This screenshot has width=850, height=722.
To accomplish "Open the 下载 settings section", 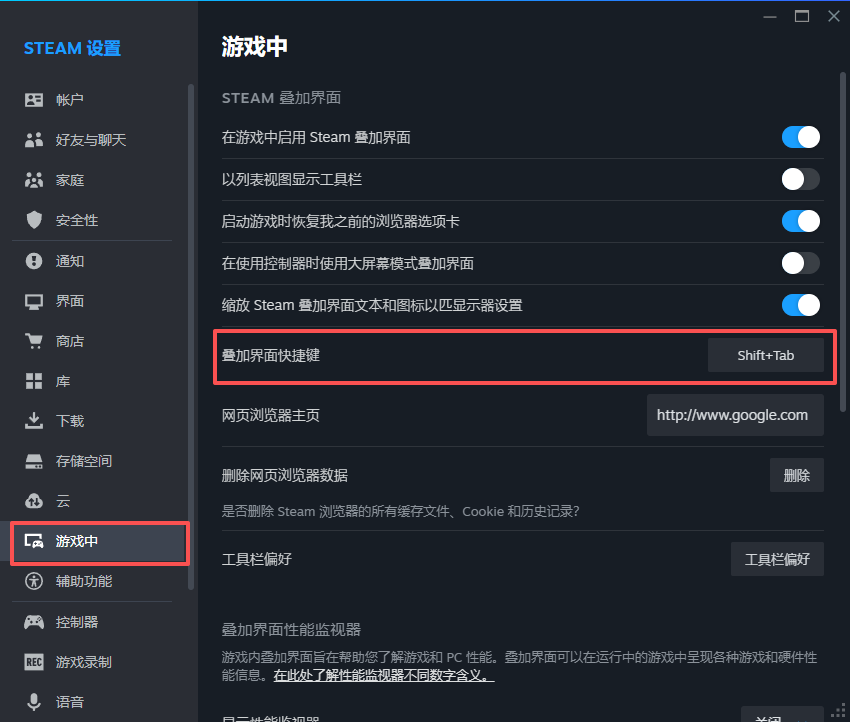I will point(70,421).
